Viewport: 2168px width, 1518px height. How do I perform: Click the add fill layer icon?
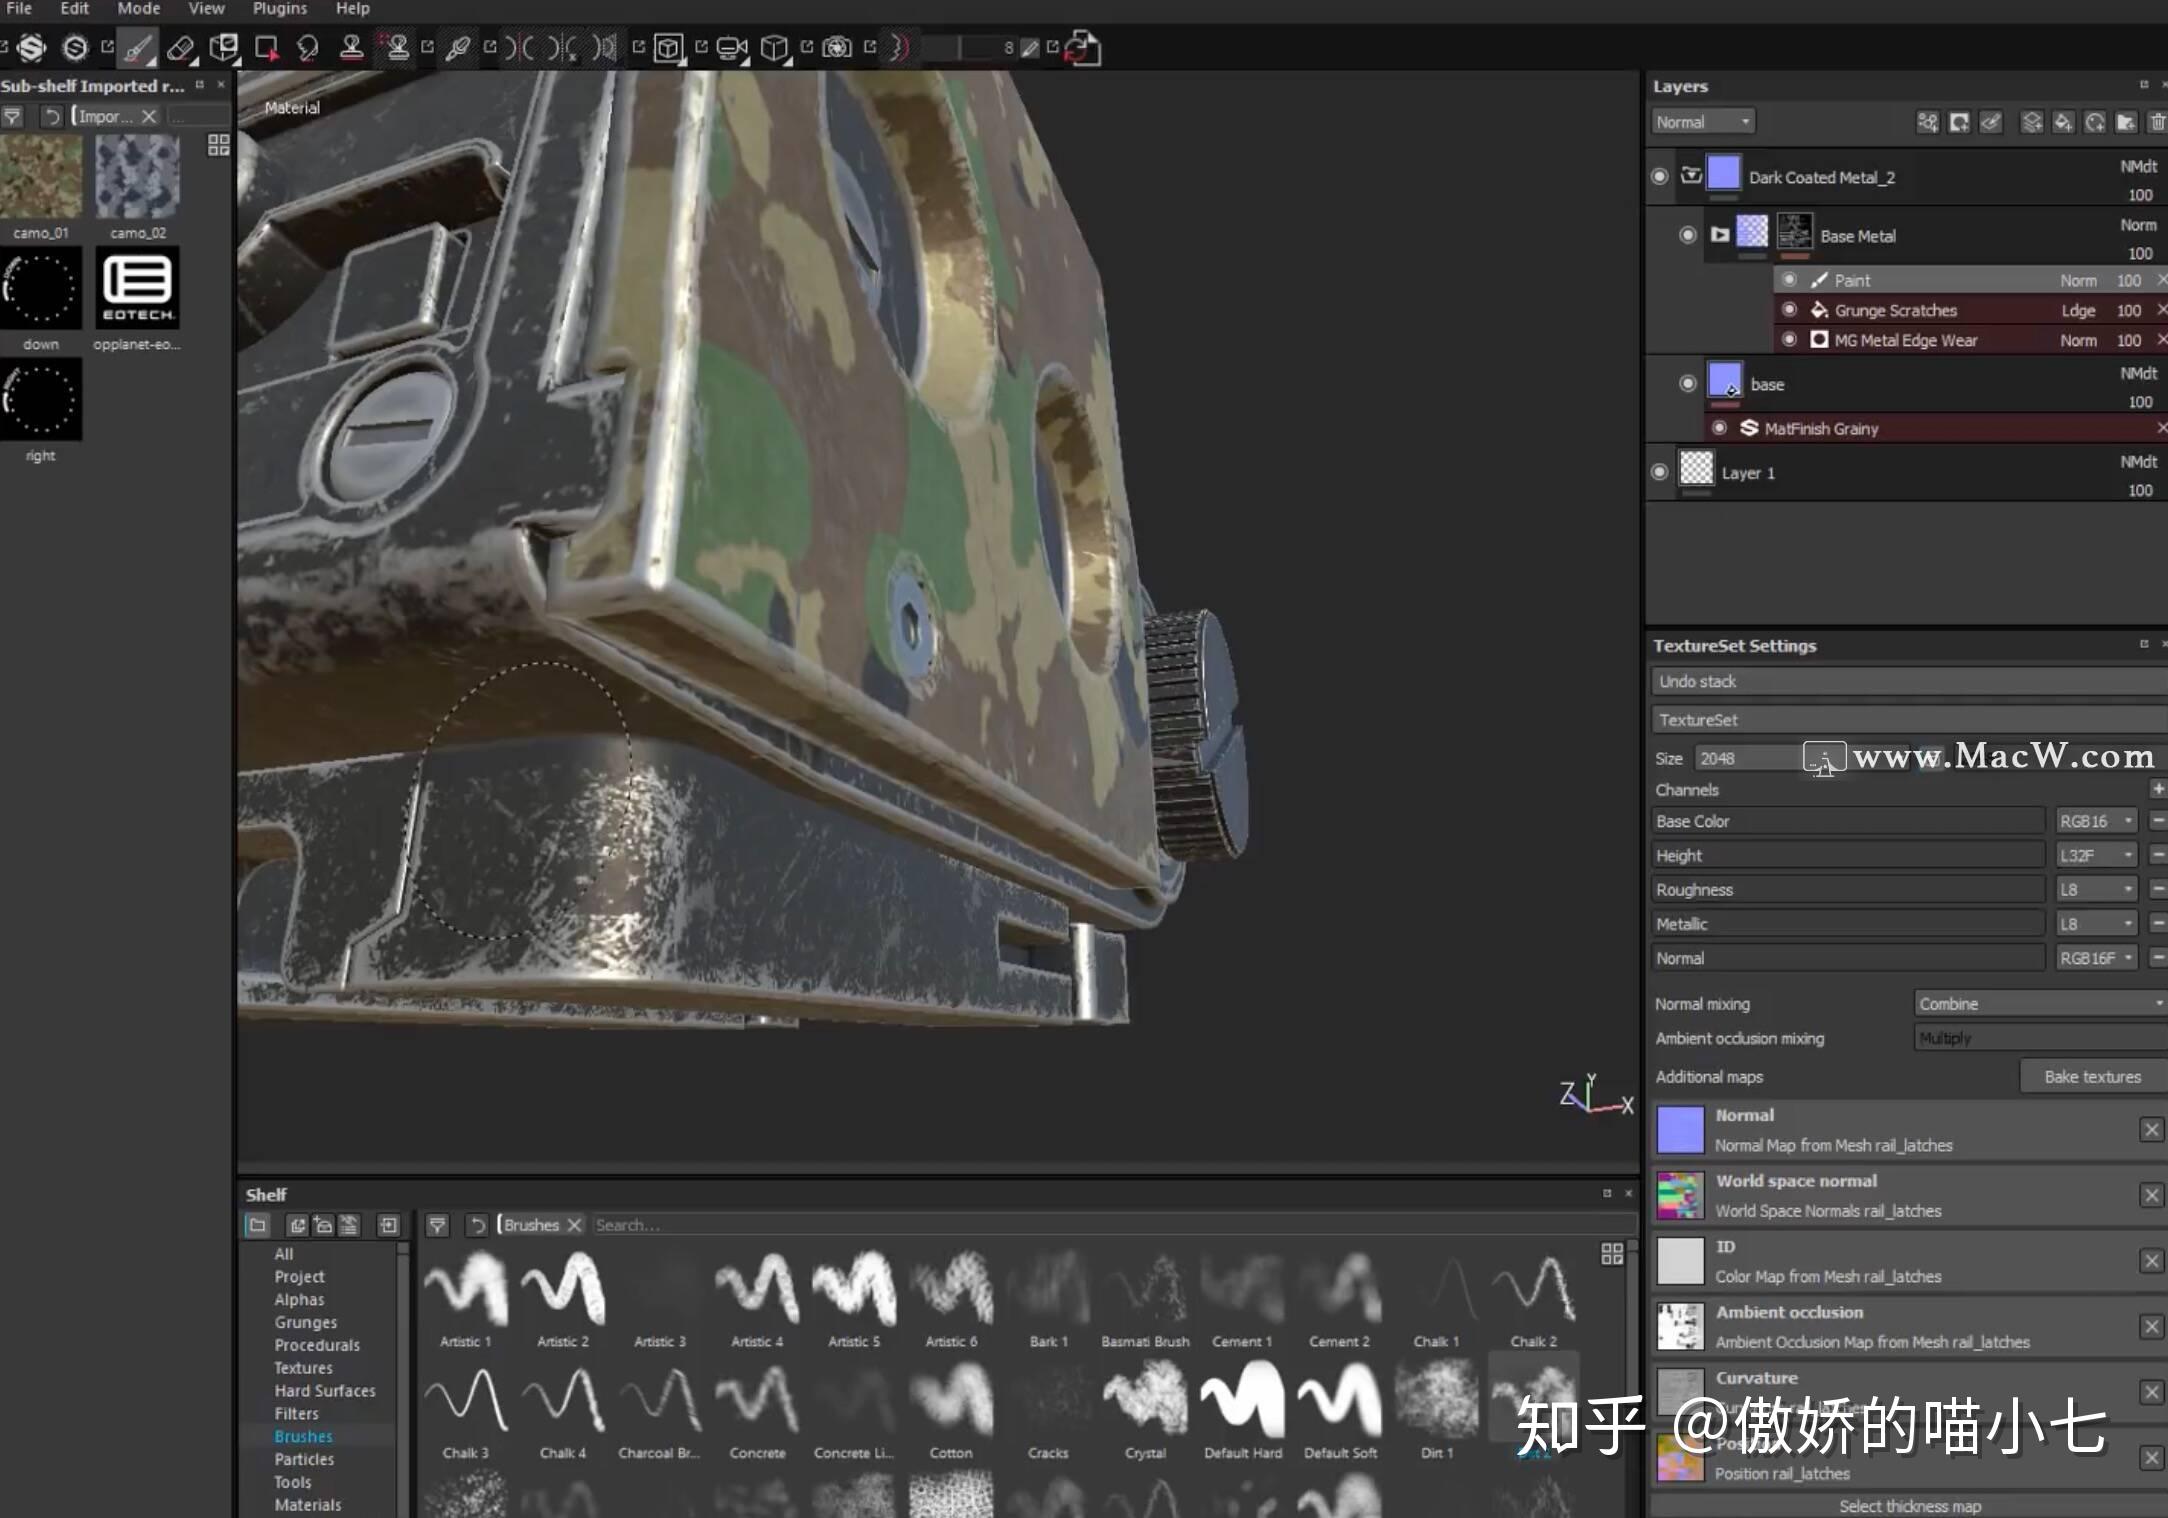(2064, 121)
